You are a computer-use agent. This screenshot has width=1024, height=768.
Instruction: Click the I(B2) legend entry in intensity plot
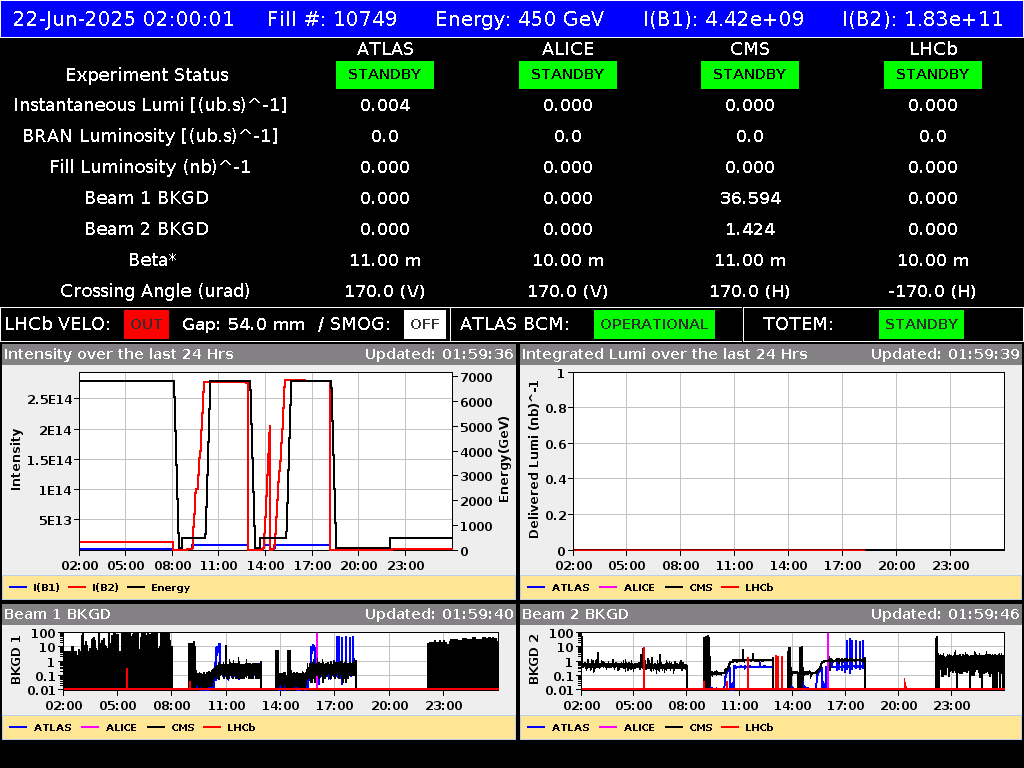[x=93, y=588]
